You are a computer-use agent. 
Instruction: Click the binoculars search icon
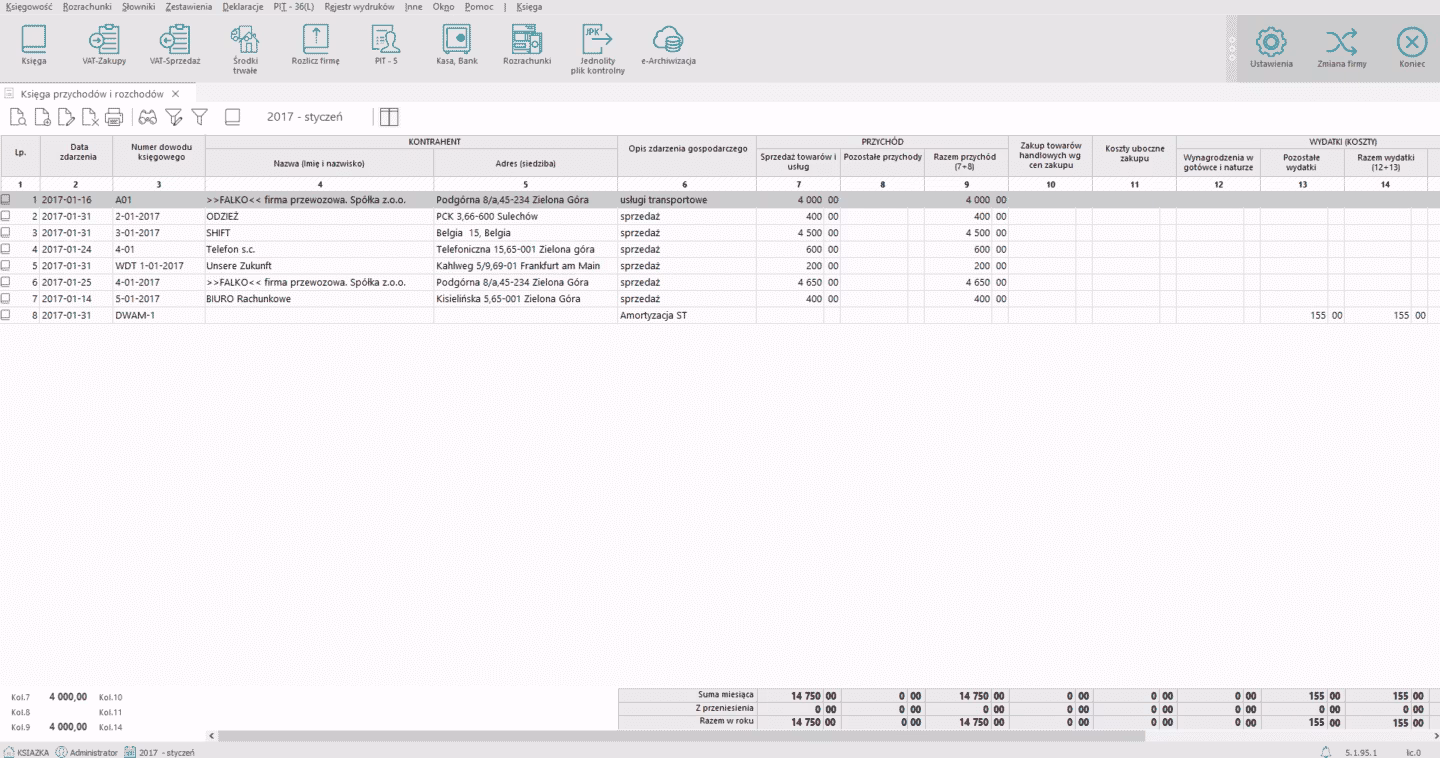(x=148, y=117)
